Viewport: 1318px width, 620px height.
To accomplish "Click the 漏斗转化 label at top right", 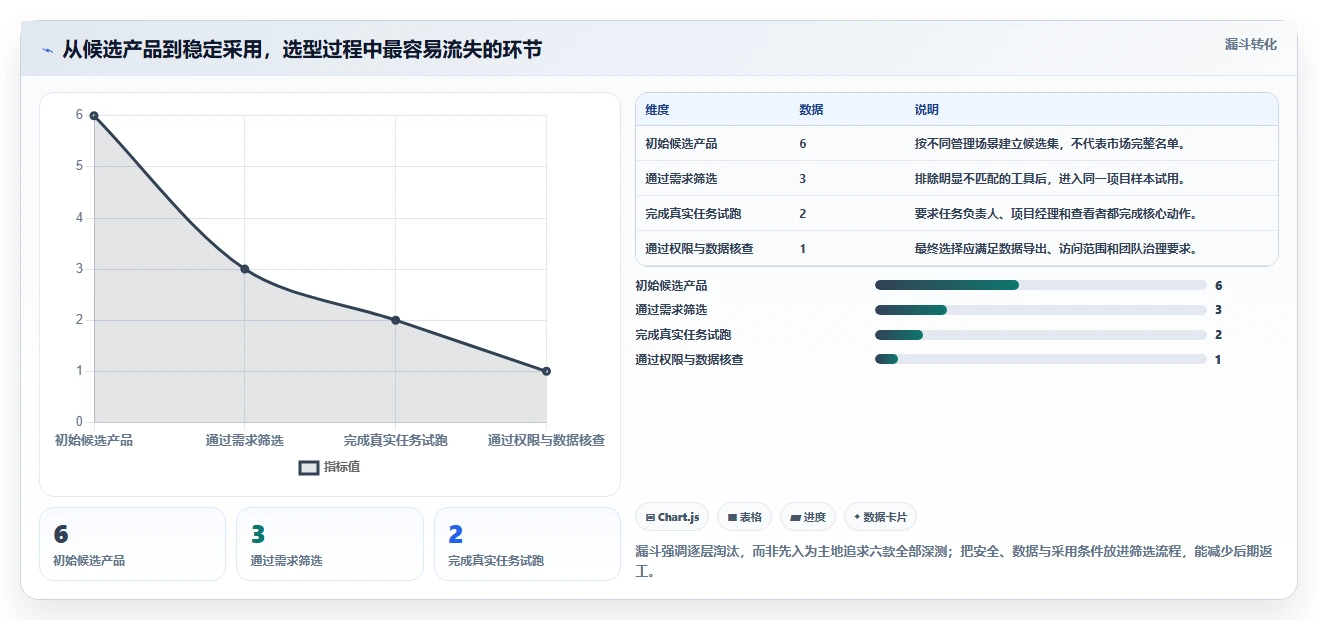I will click(1251, 44).
